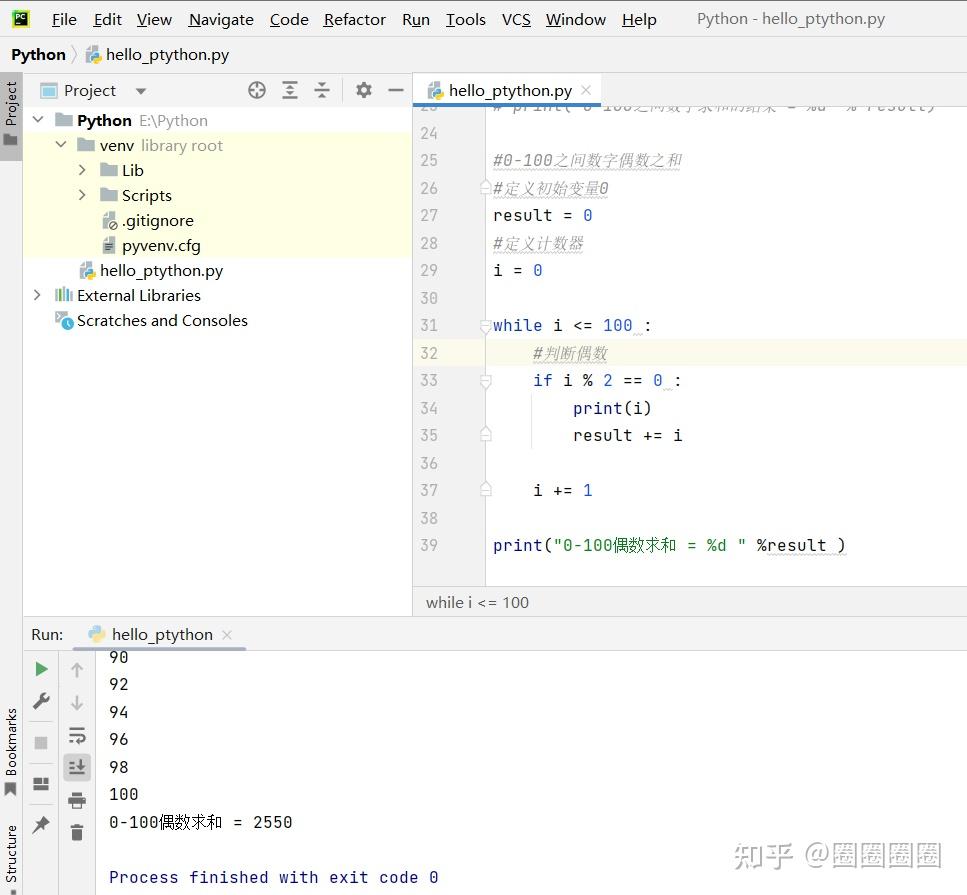Image resolution: width=967 pixels, height=895 pixels.
Task: Open Project panel options with the gear icon
Action: [363, 90]
